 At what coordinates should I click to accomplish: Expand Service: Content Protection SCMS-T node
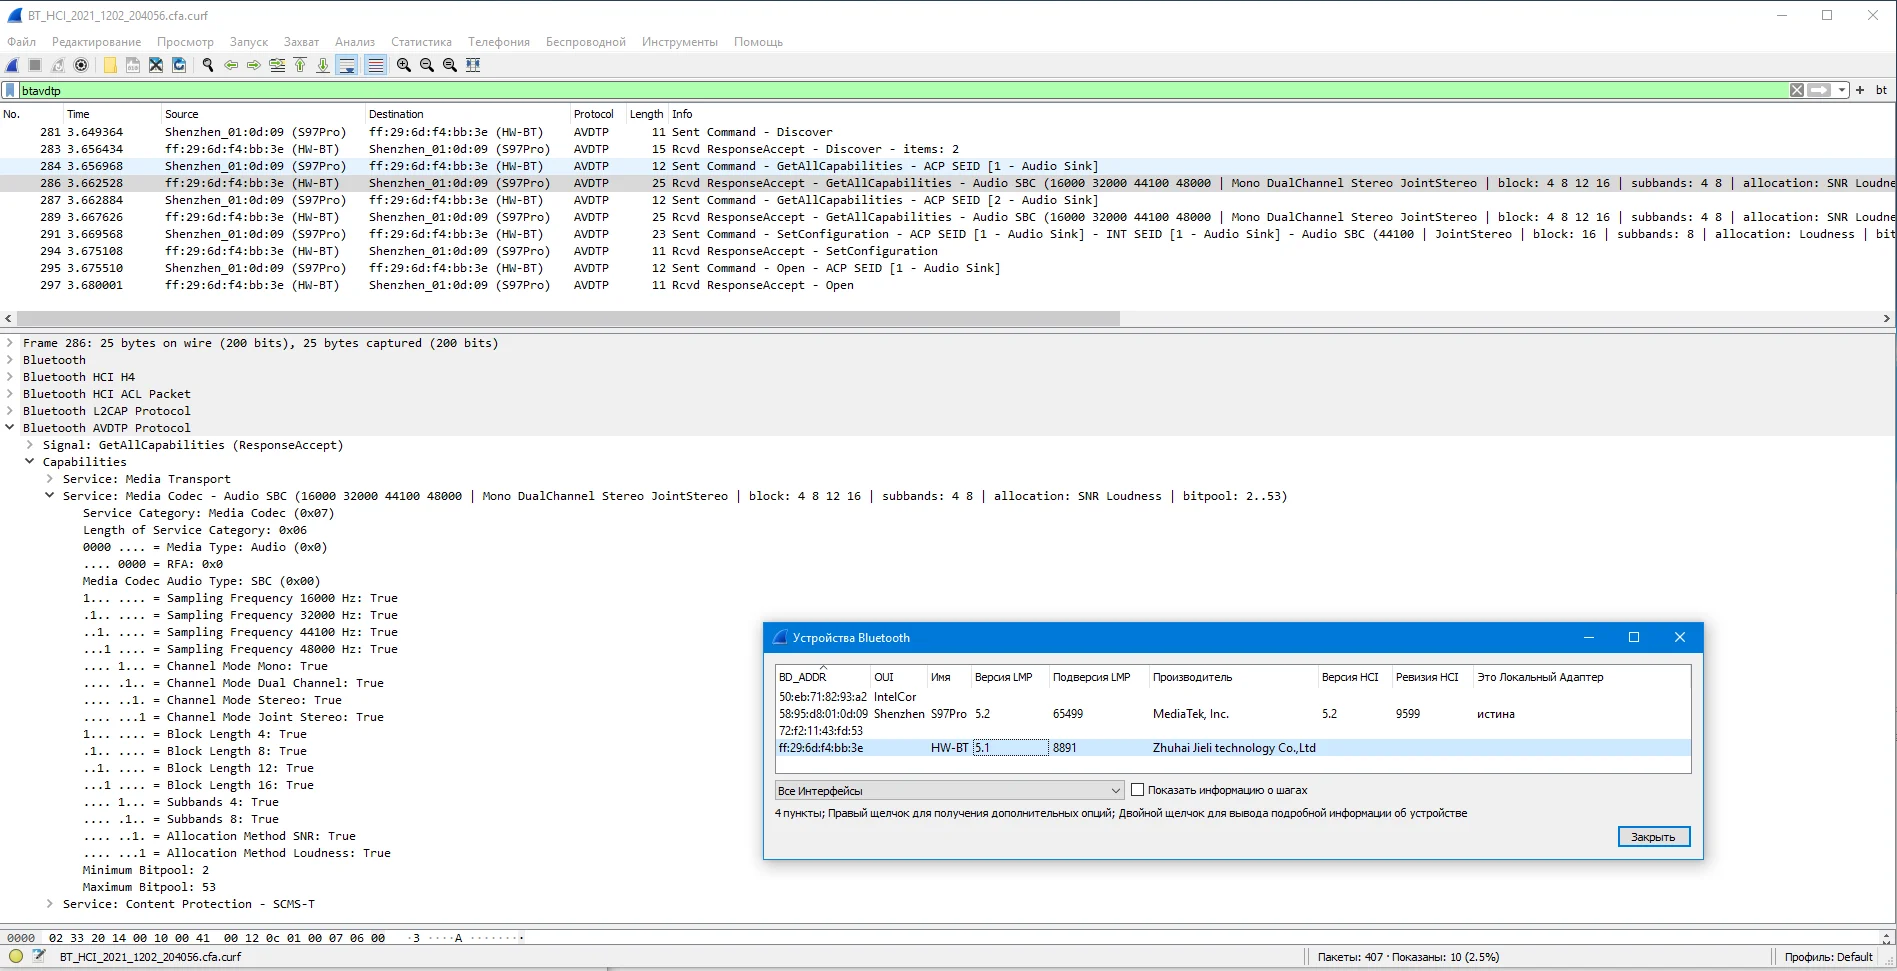[50, 904]
